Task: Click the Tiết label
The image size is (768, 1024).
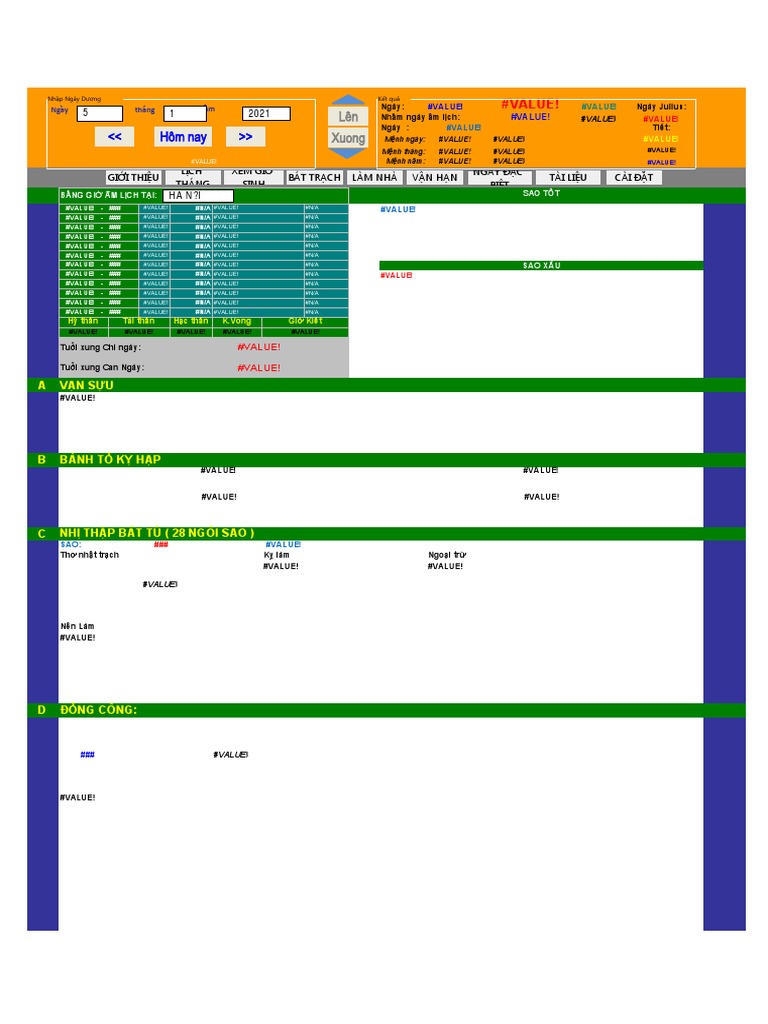Action: coord(662,128)
